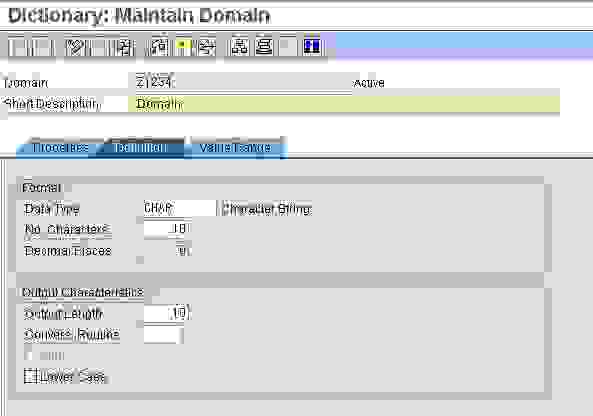Screen dimensions: 593x416
Task: Toggle the Sign checkbox above Lower Case
Action: point(28,355)
